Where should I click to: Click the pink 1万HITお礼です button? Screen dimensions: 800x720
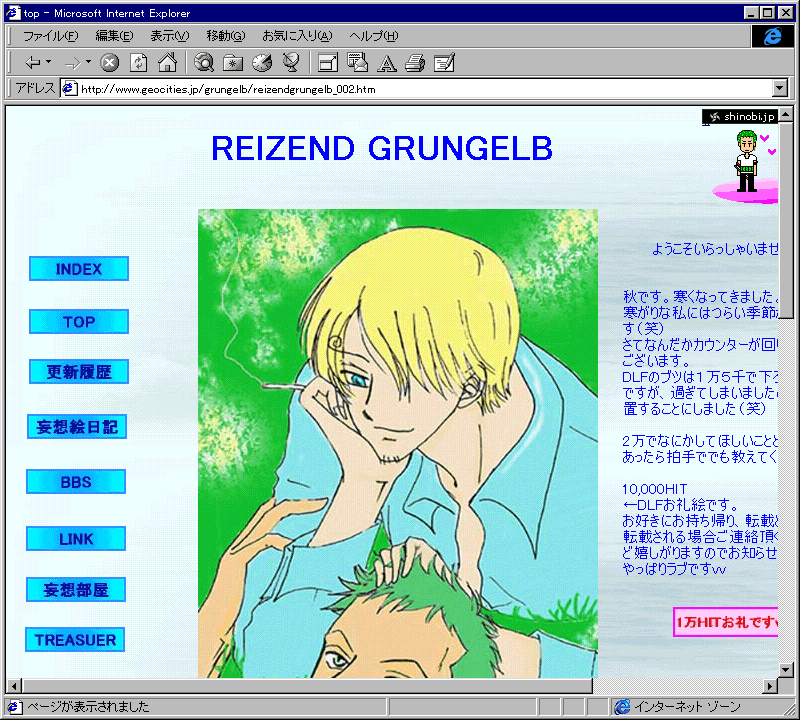(x=726, y=622)
